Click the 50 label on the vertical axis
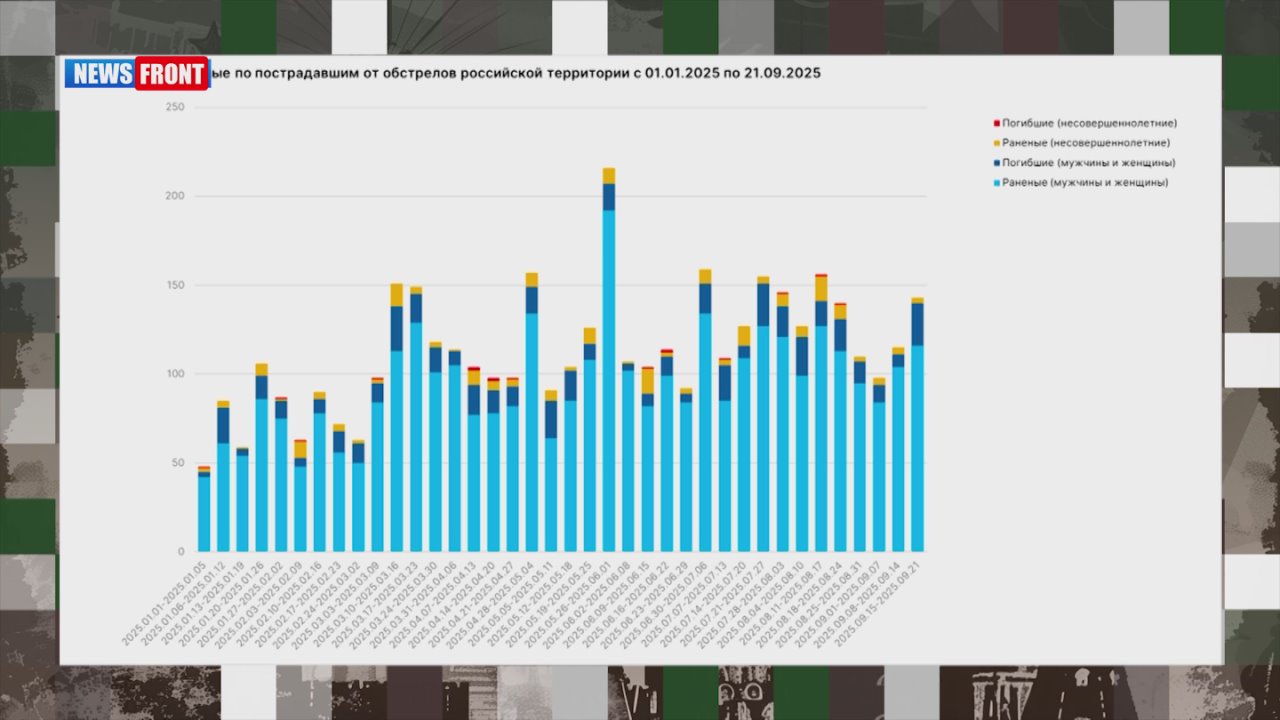Viewport: 1280px width, 720px height. coord(178,463)
